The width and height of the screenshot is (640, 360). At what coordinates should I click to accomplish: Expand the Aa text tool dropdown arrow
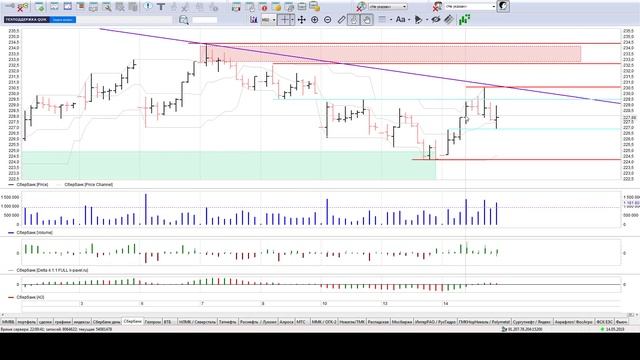[409, 20]
